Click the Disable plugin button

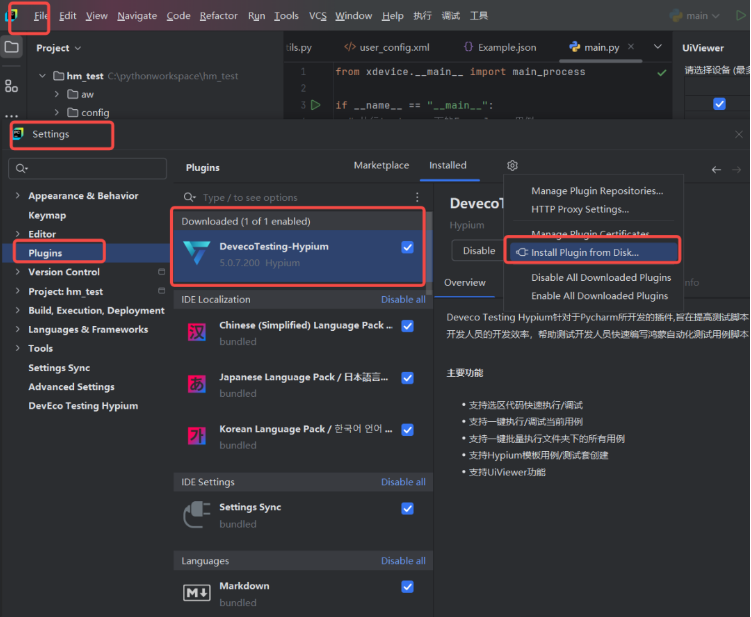pyautogui.click(x=478, y=251)
